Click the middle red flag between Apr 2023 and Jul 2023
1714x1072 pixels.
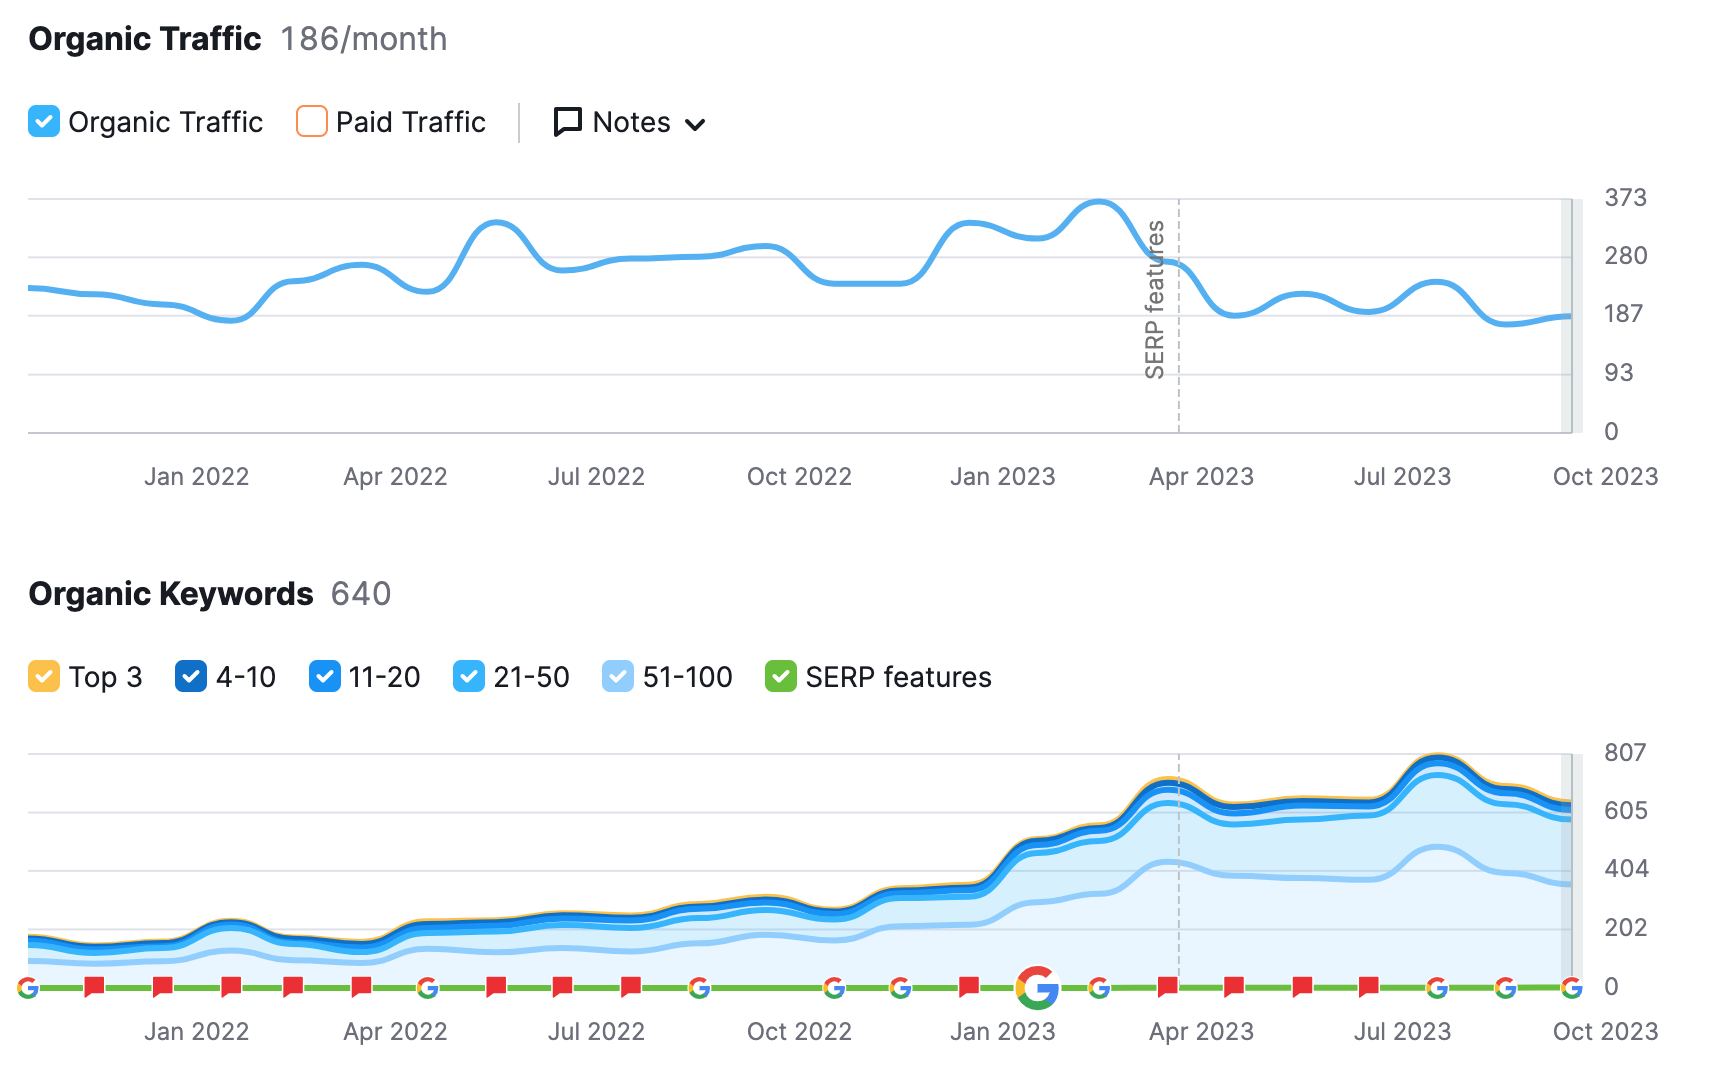click(1301, 987)
